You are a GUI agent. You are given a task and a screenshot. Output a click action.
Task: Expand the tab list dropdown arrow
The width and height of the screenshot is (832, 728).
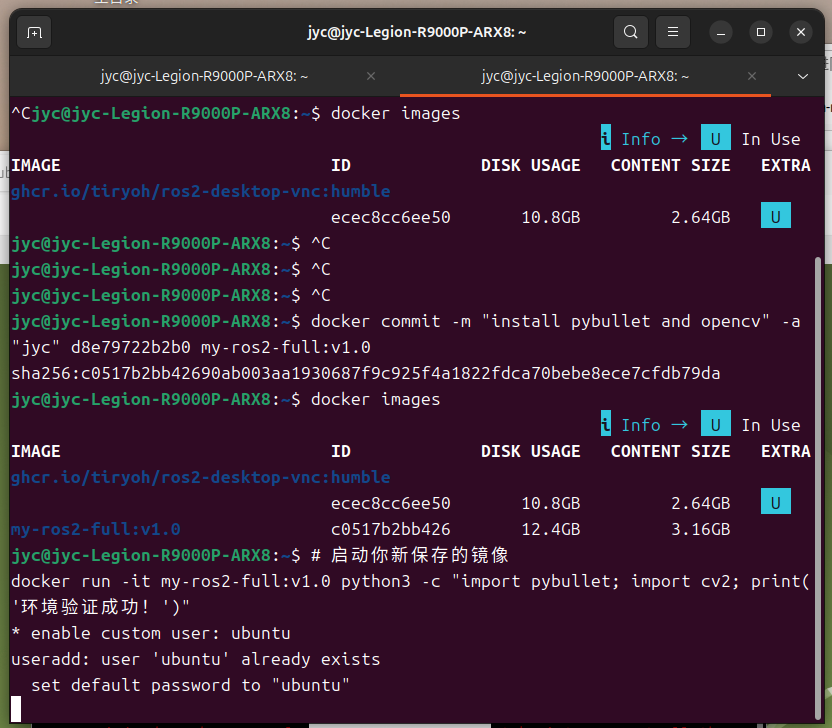(803, 76)
